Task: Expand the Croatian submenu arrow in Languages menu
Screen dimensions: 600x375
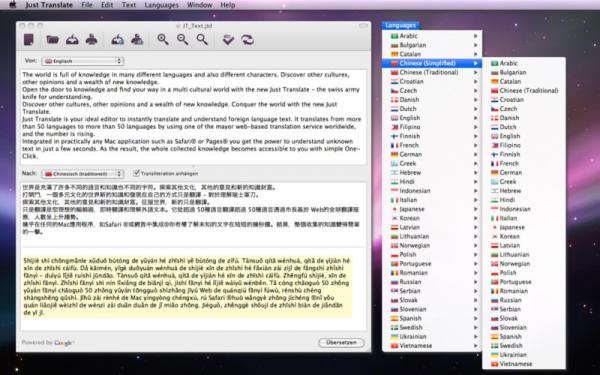Action: point(476,82)
